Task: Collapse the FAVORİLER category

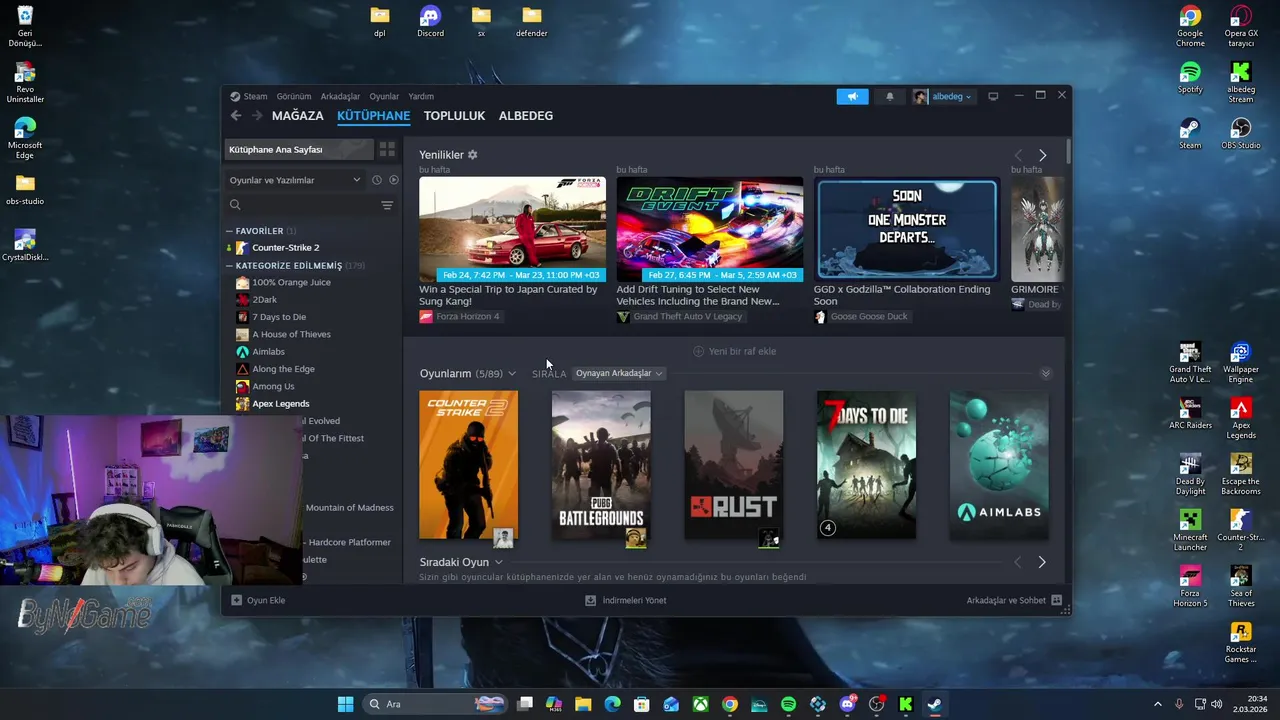Action: (229, 231)
